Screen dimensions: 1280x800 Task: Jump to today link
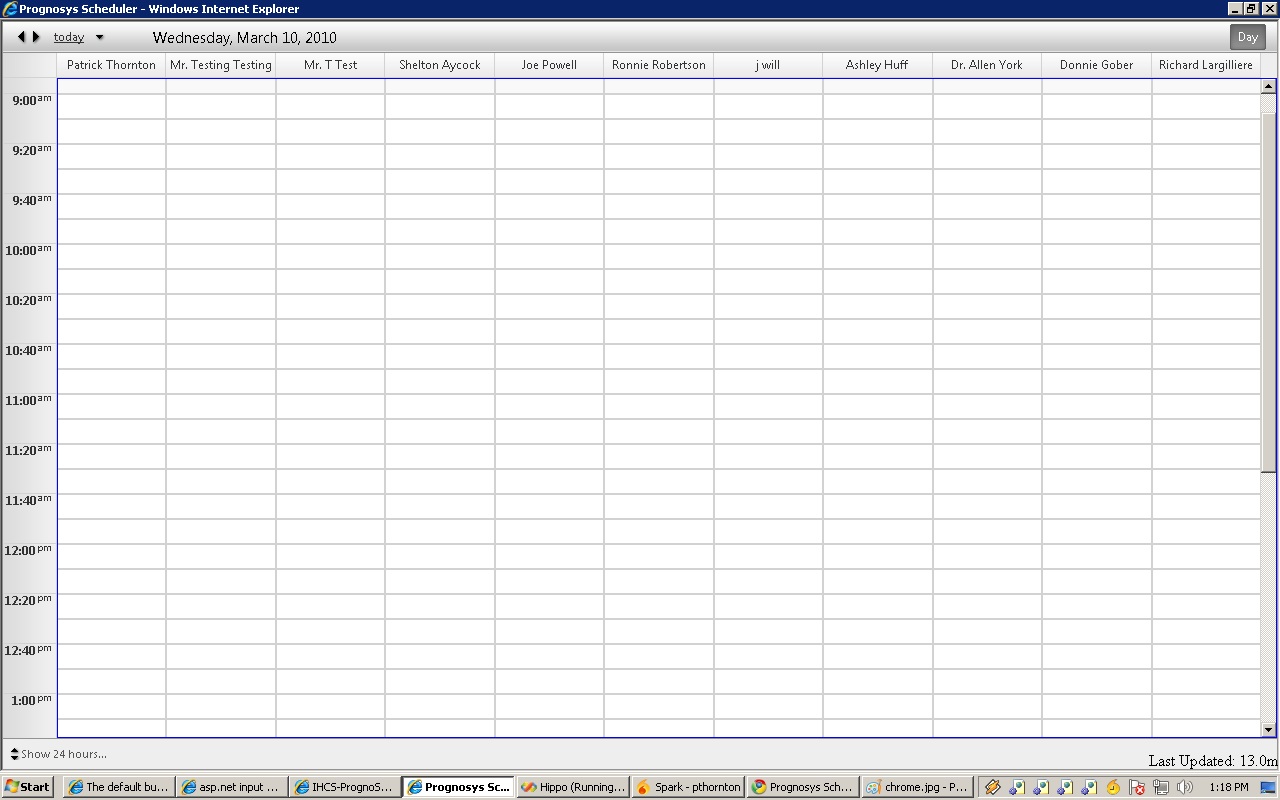point(69,37)
